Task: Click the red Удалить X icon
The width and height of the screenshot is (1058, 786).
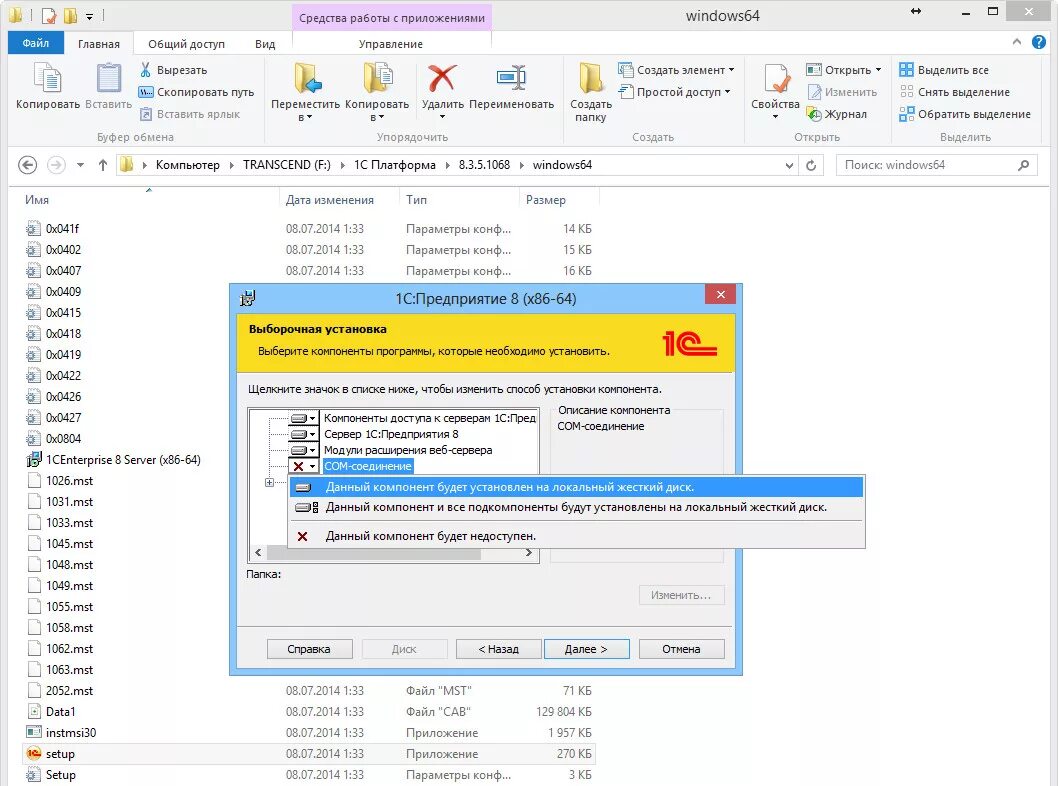Action: [442, 78]
